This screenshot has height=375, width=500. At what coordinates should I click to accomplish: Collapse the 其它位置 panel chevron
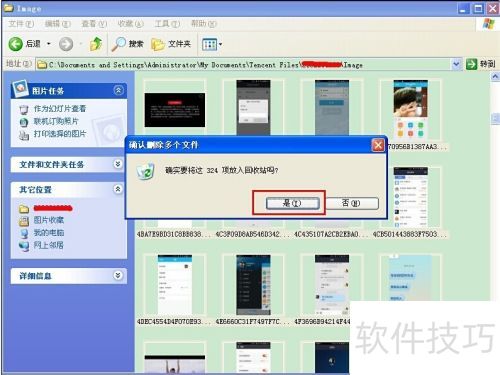coord(118,189)
